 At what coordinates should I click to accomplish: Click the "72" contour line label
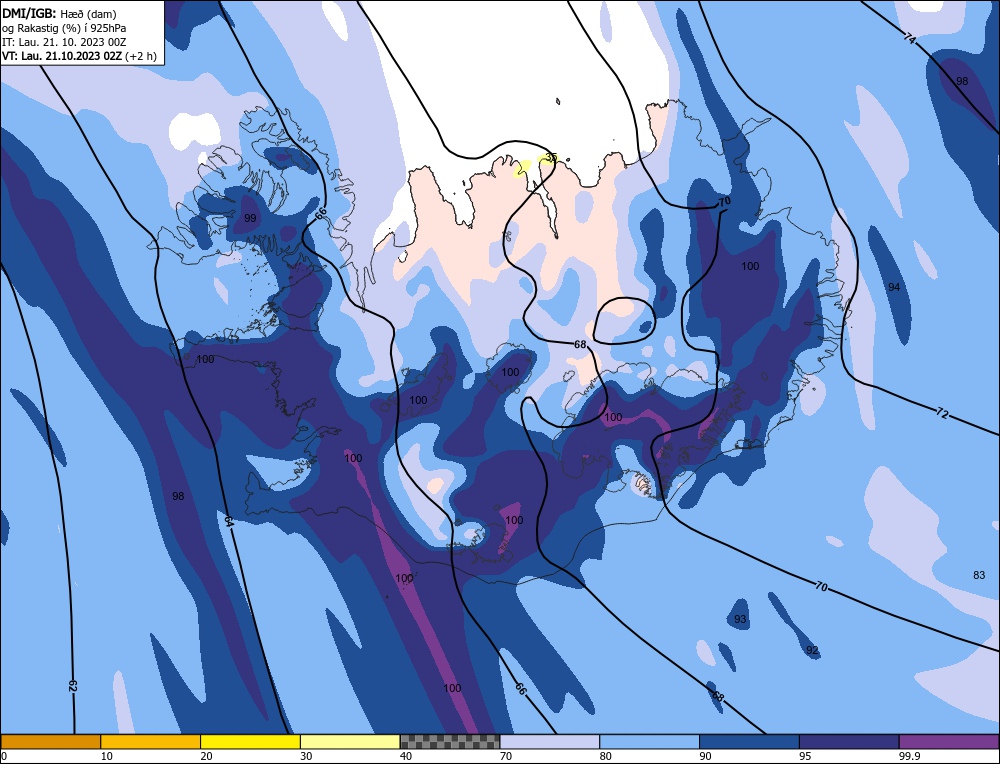click(942, 413)
